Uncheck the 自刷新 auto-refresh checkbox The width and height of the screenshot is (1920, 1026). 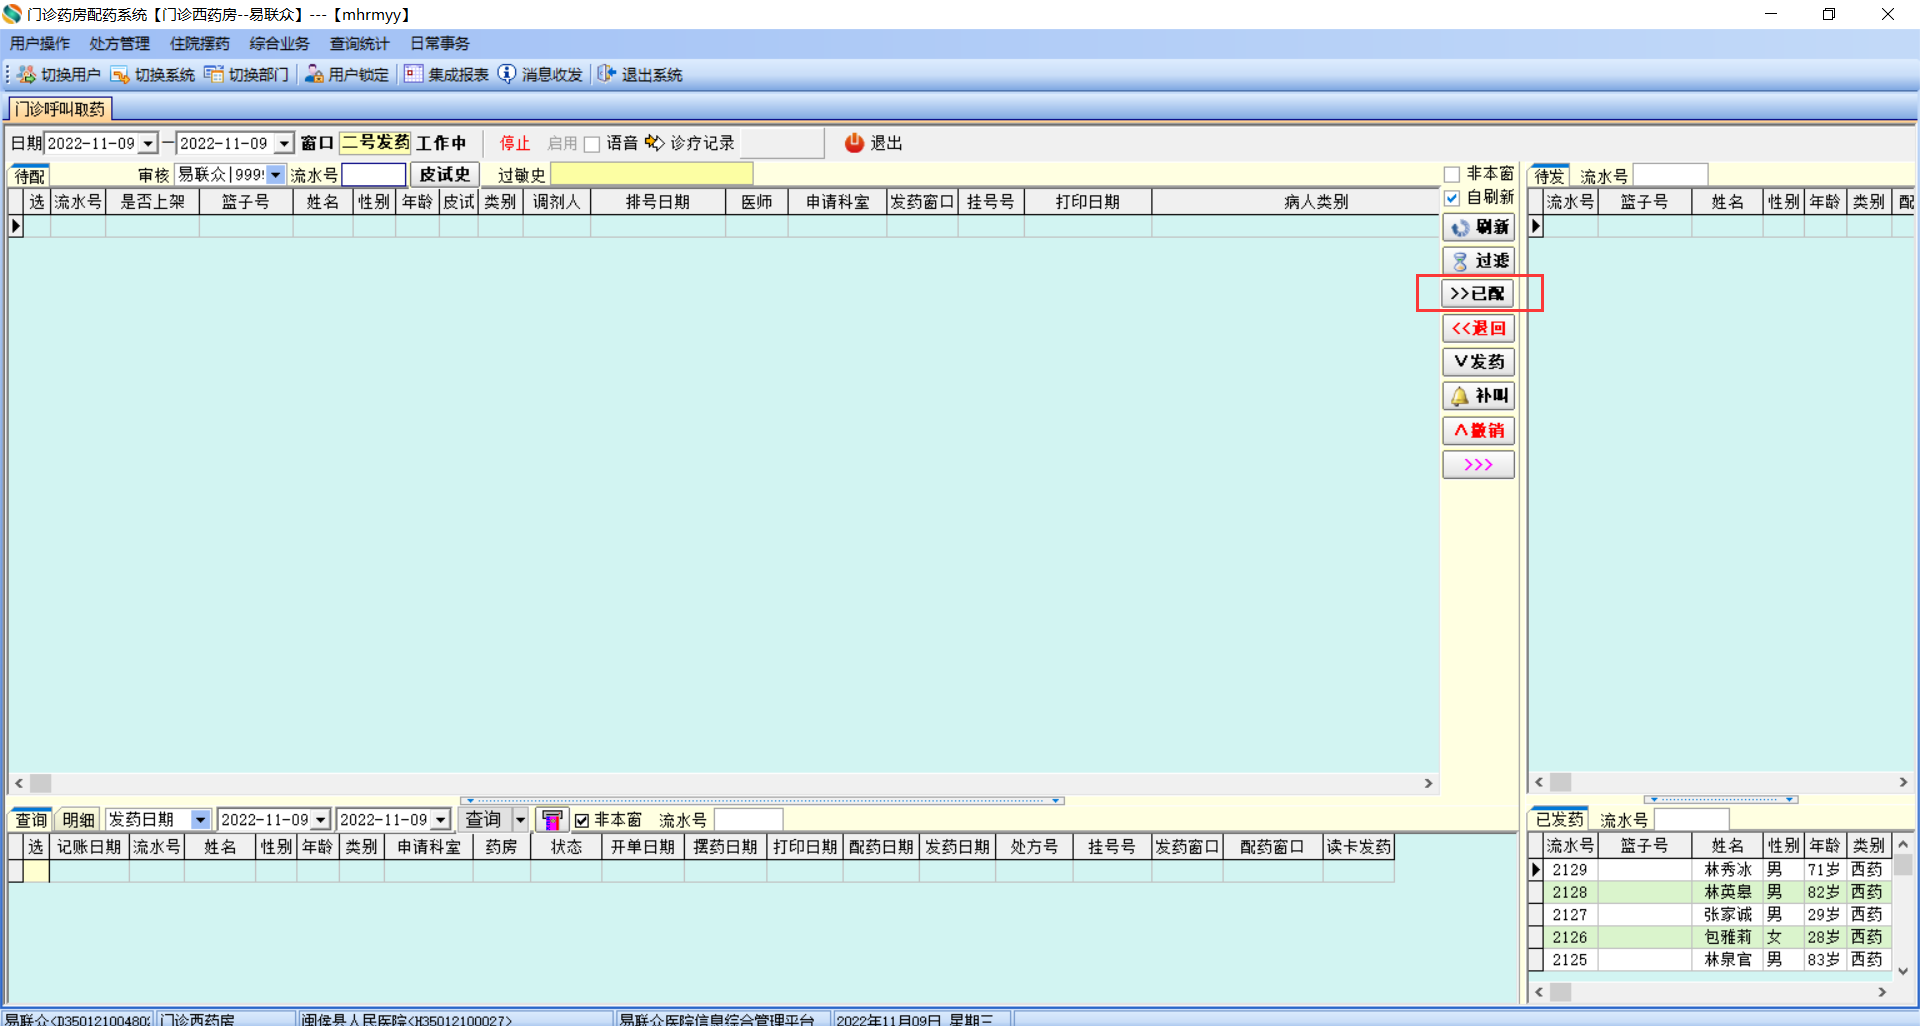[x=1452, y=198]
